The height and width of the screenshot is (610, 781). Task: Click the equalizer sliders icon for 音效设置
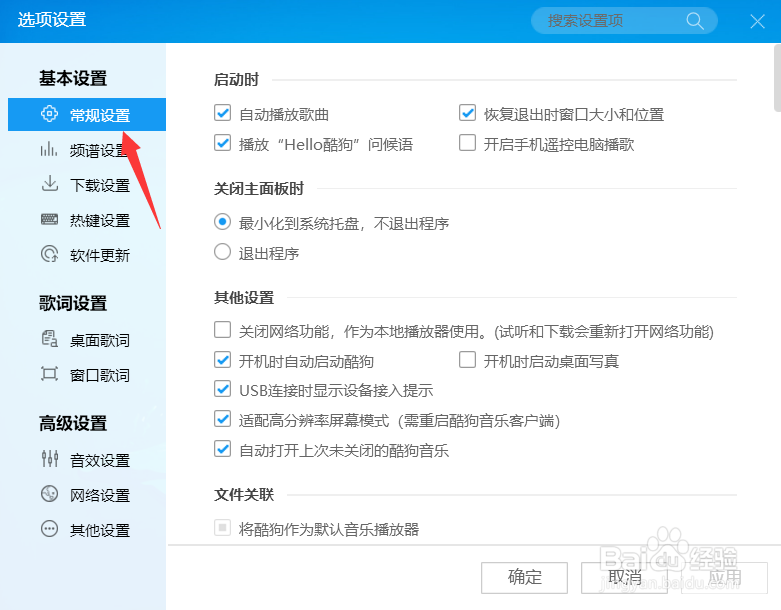coord(50,459)
